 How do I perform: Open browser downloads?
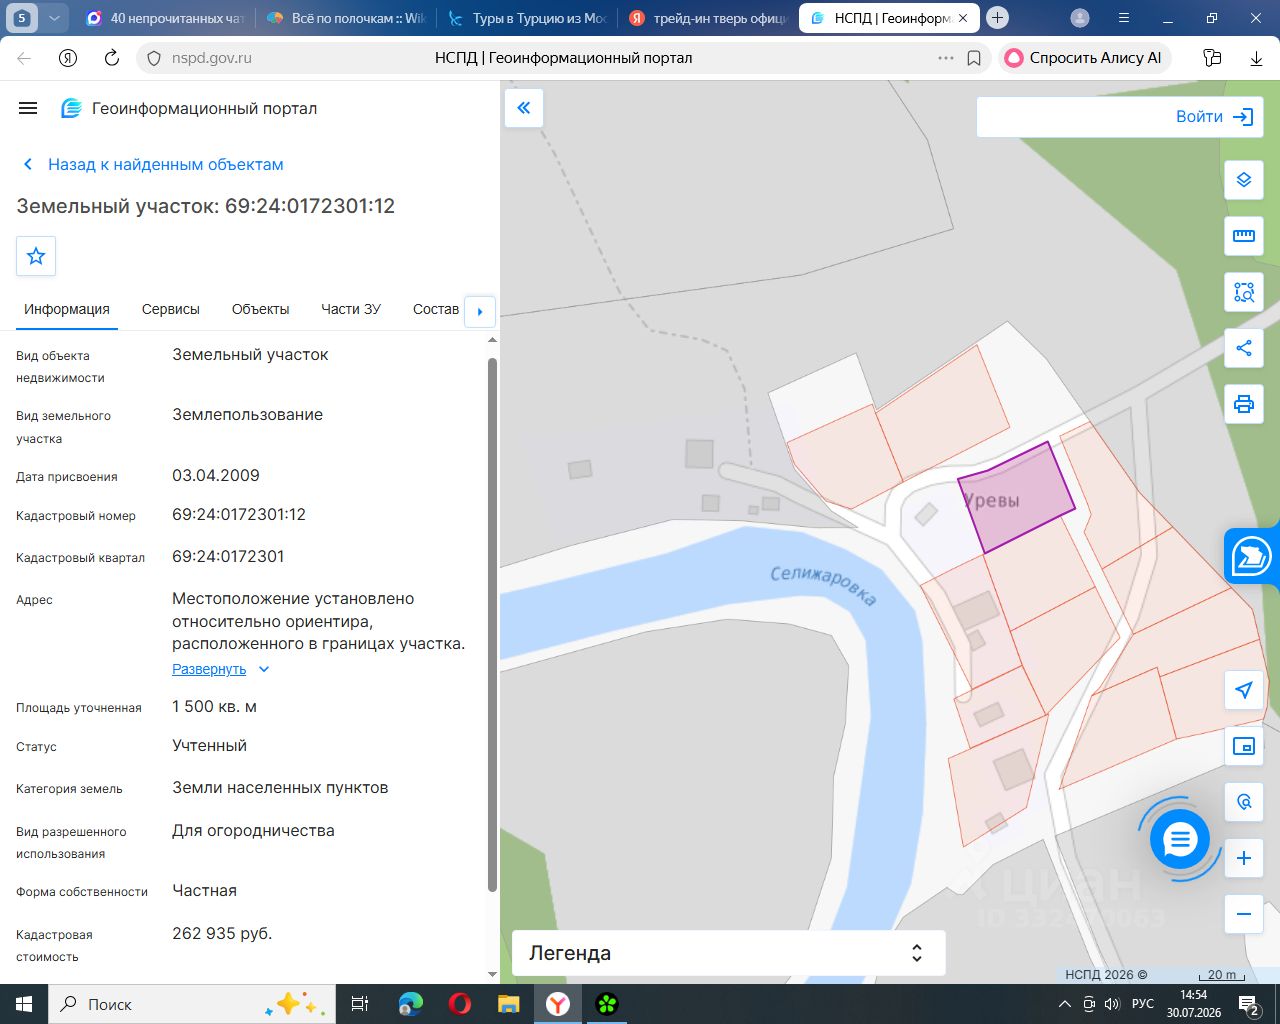pyautogui.click(x=1256, y=58)
